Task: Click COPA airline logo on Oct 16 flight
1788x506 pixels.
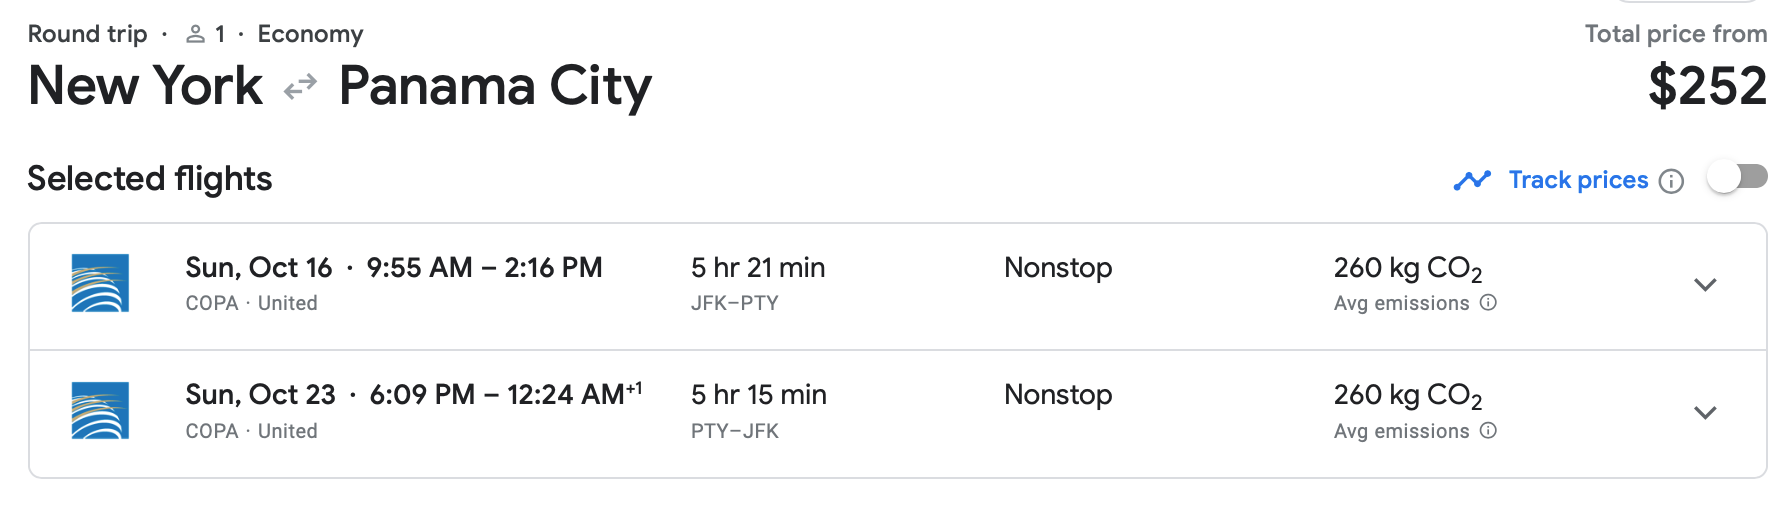Action: pyautogui.click(x=100, y=283)
